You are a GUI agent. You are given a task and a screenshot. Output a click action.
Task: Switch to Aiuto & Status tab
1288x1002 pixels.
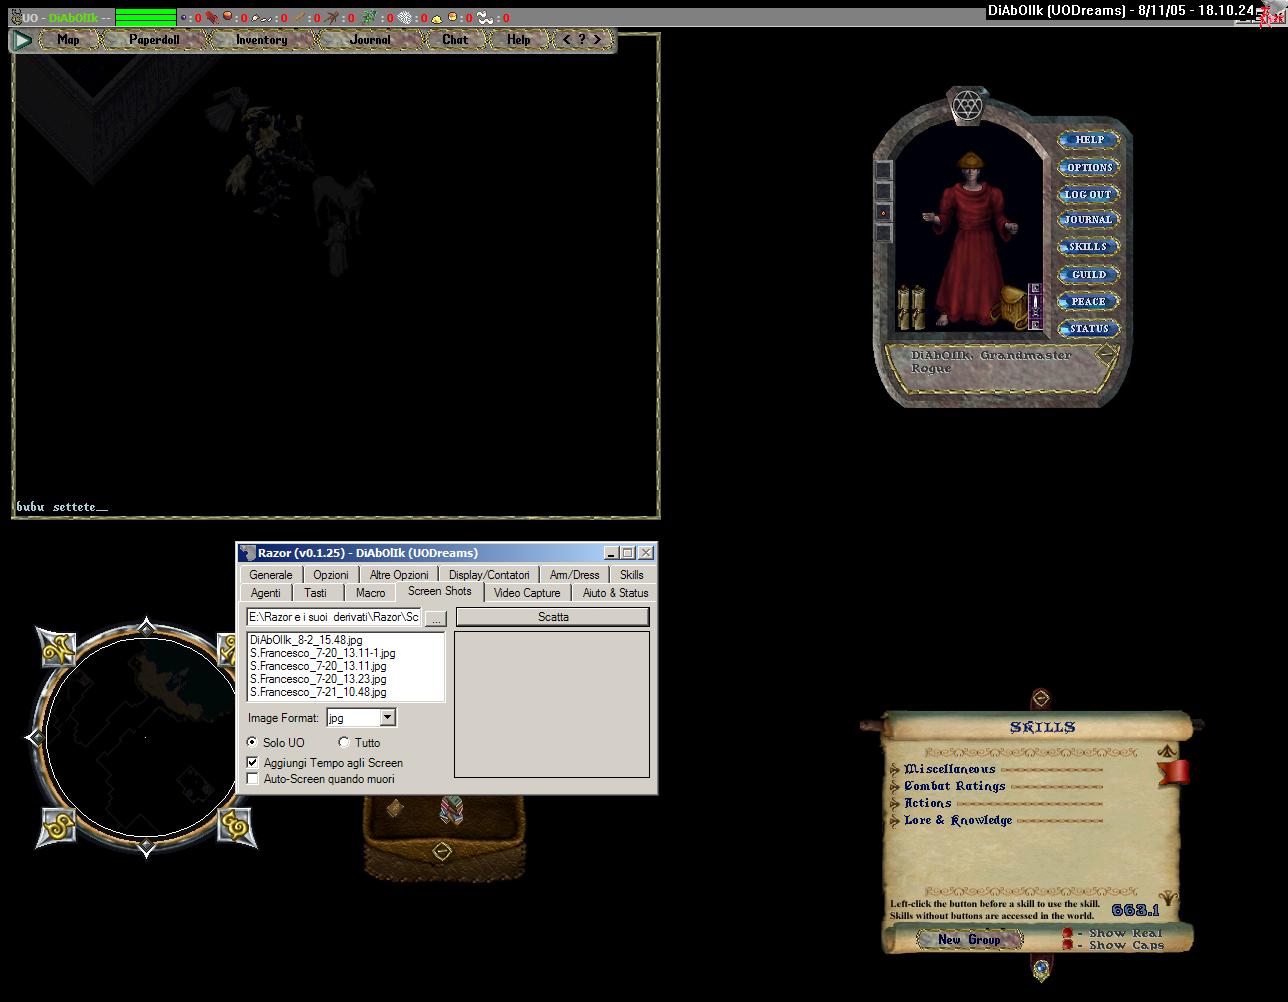click(x=616, y=593)
